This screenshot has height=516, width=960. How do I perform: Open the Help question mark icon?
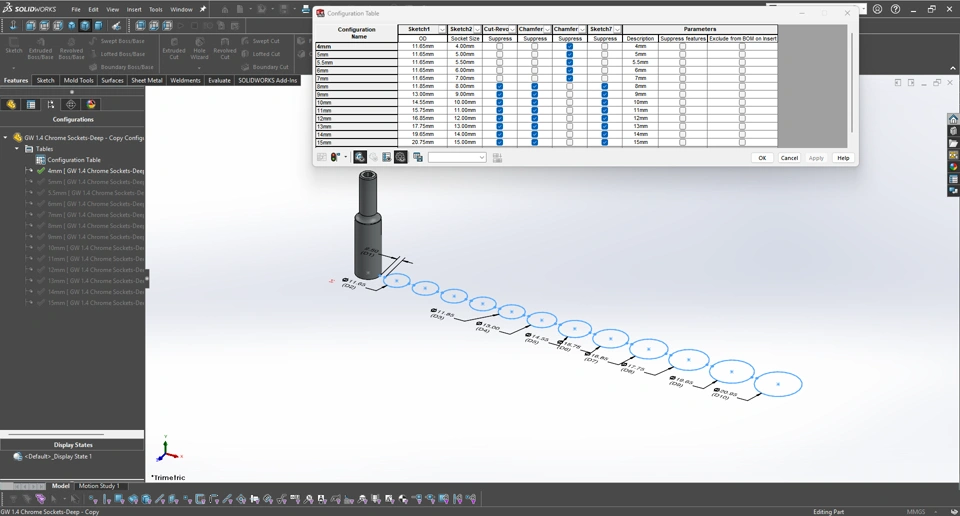[x=896, y=9]
